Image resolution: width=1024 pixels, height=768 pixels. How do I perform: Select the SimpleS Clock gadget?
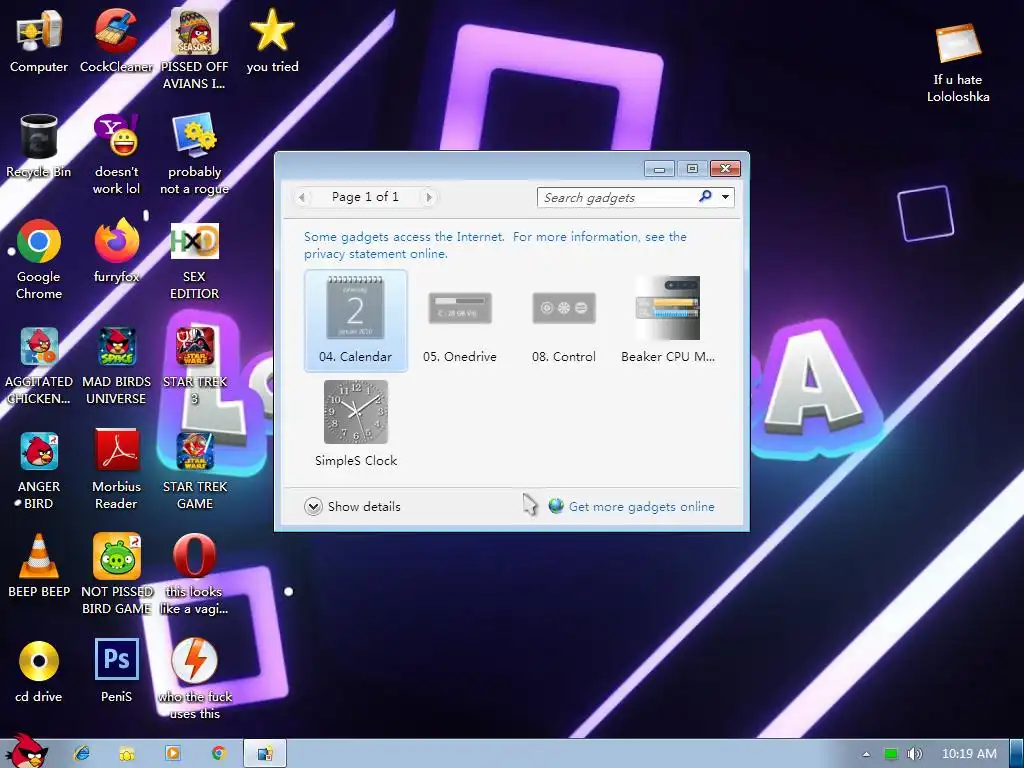[356, 424]
